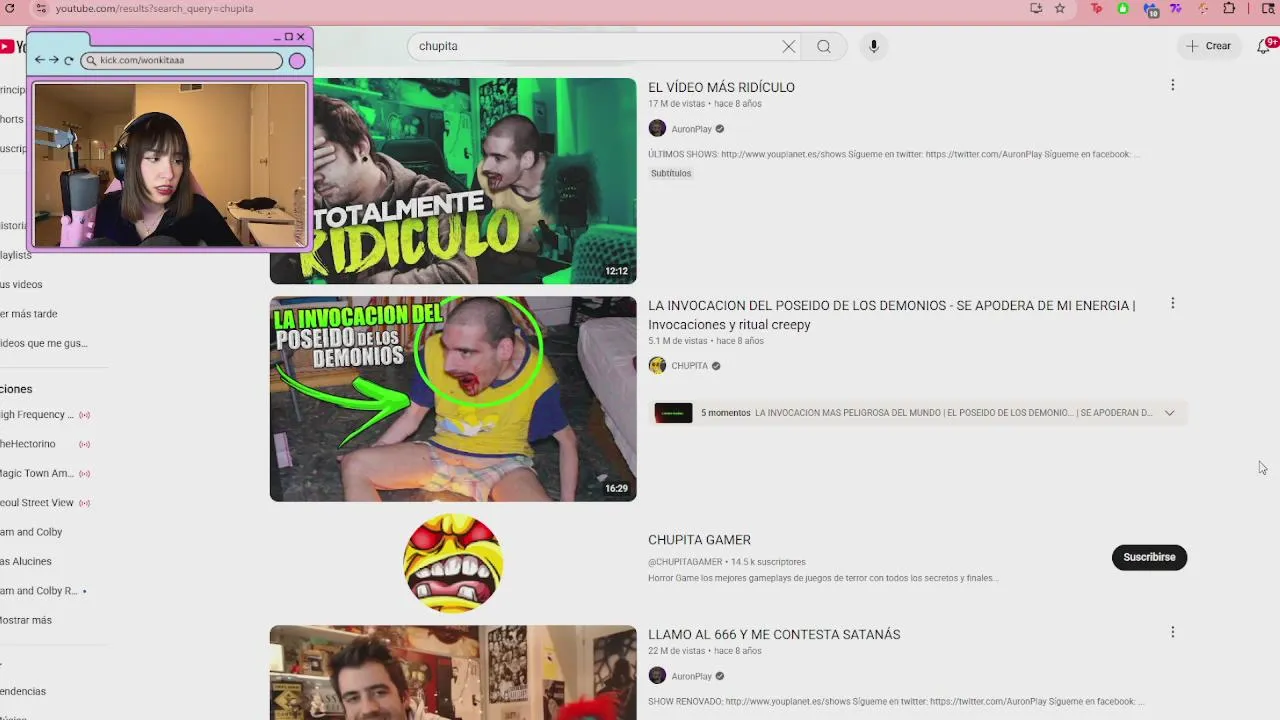Screen dimensions: 1280x720
Task: Open CHUPITA GAMER channel avatar
Action: 453,563
